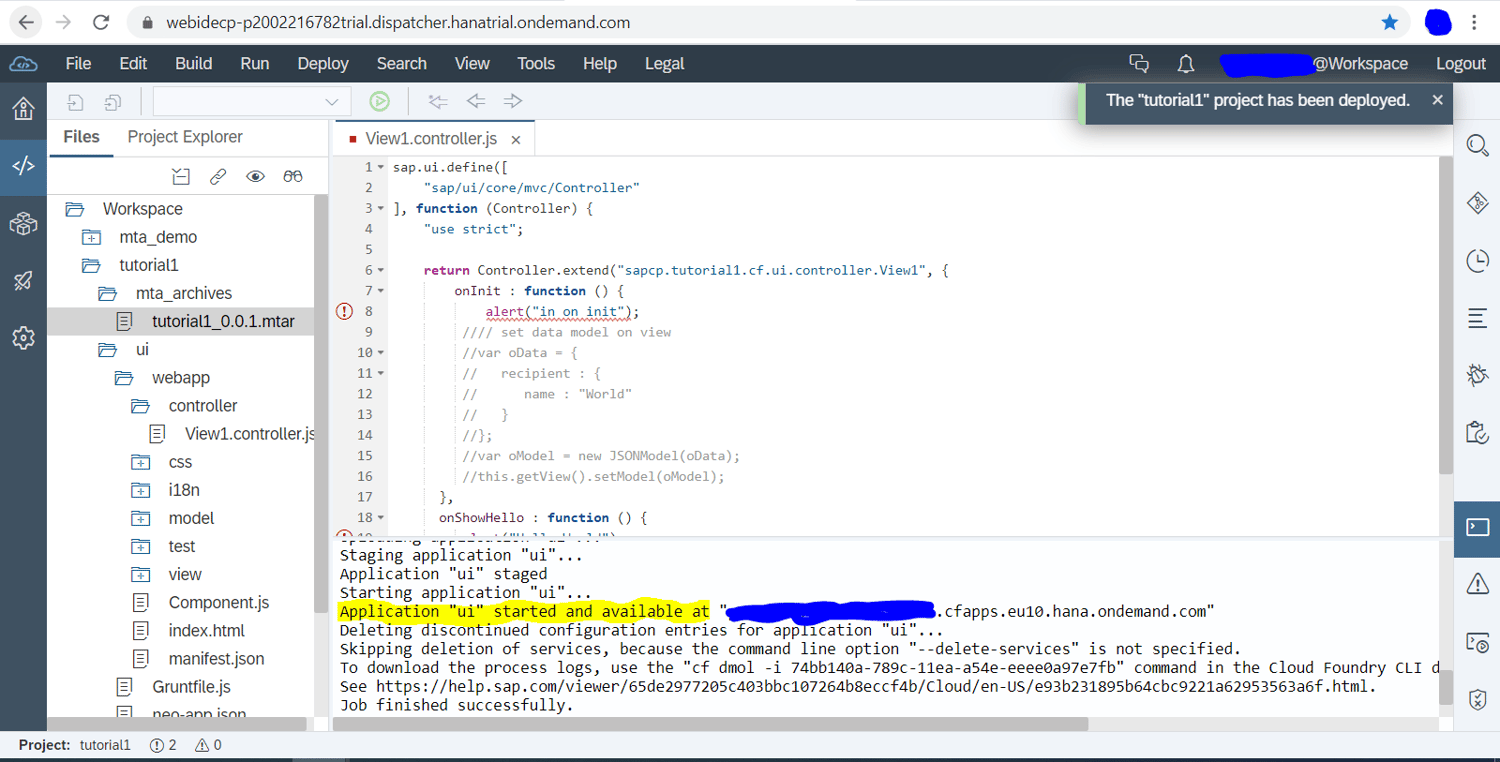Switch to the Project Explorer tab
The width and height of the screenshot is (1500, 762).
[x=184, y=137]
